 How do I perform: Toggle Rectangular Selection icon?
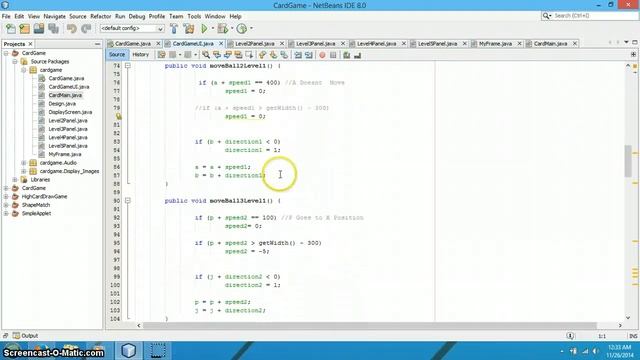tap(249, 55)
